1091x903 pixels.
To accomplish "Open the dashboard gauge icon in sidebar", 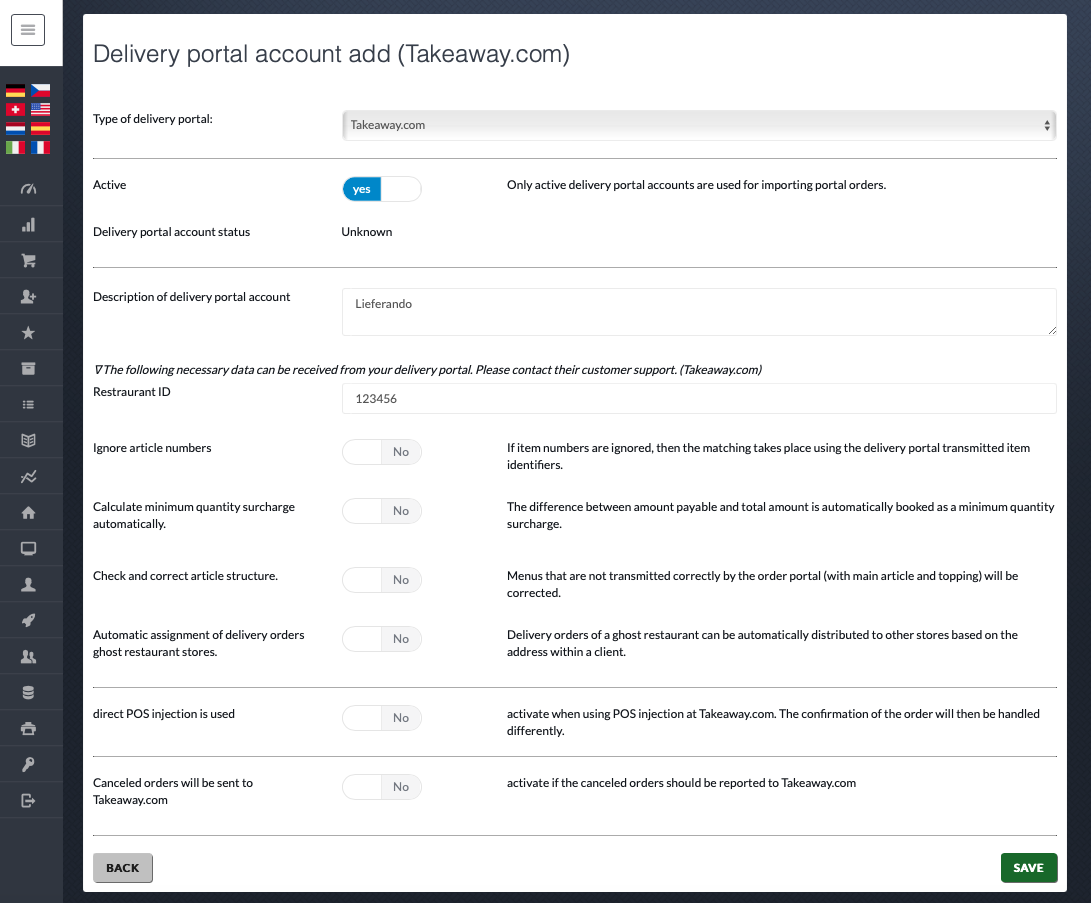I will tap(28, 188).
